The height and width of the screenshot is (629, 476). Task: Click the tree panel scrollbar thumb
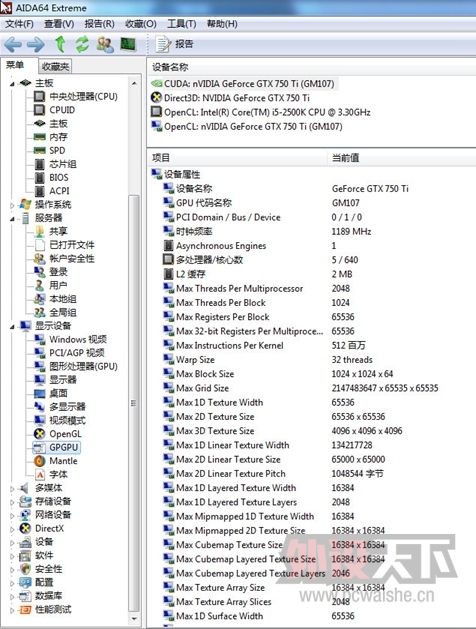pos(134,403)
